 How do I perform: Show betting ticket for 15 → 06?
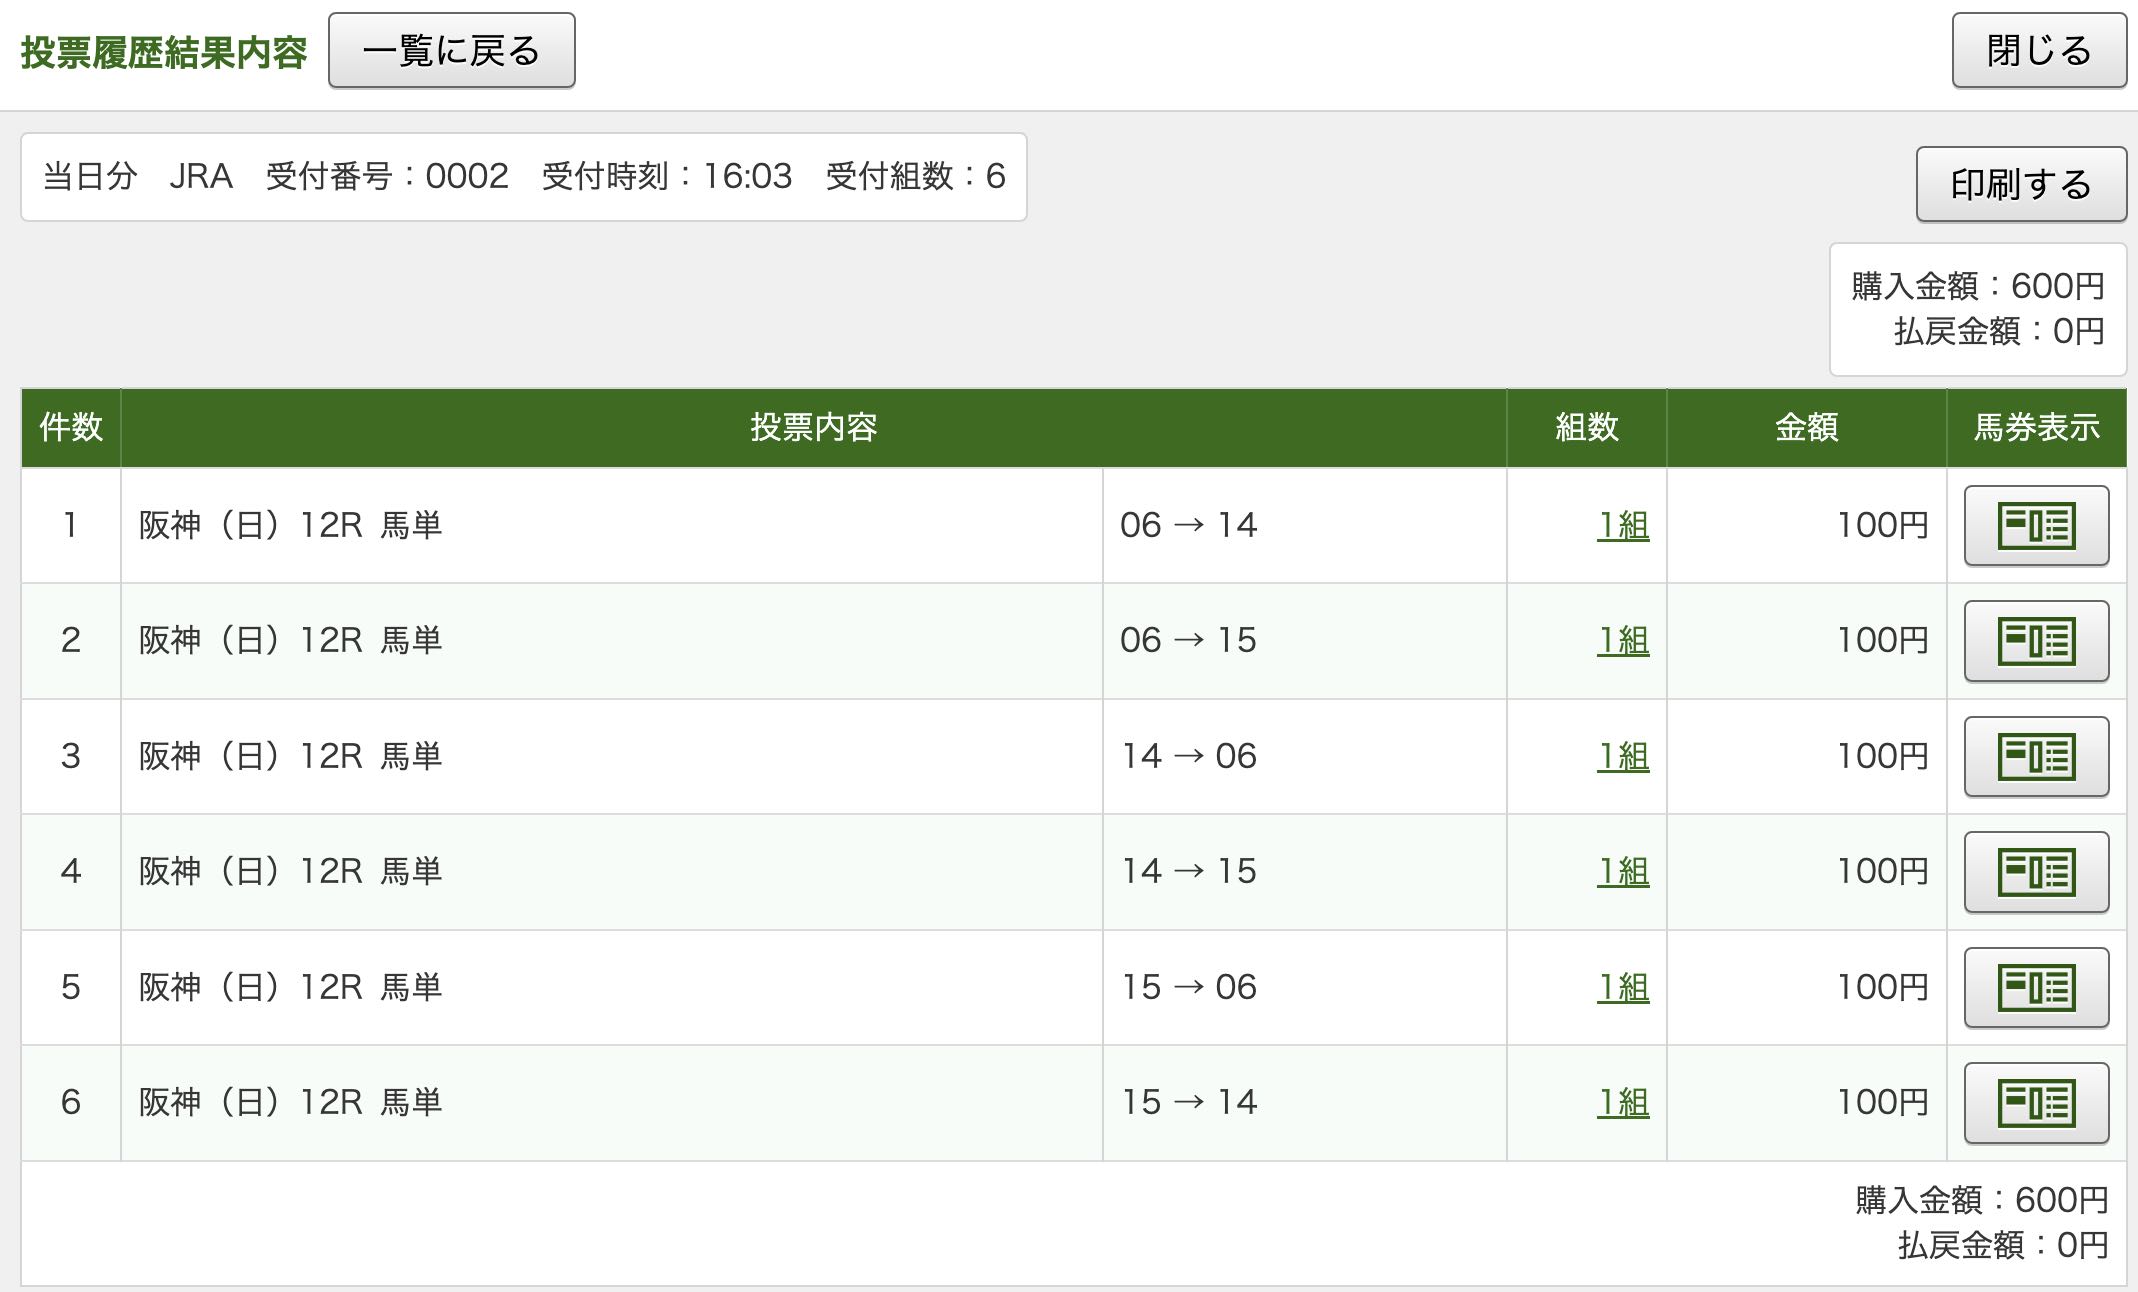coord(2036,988)
